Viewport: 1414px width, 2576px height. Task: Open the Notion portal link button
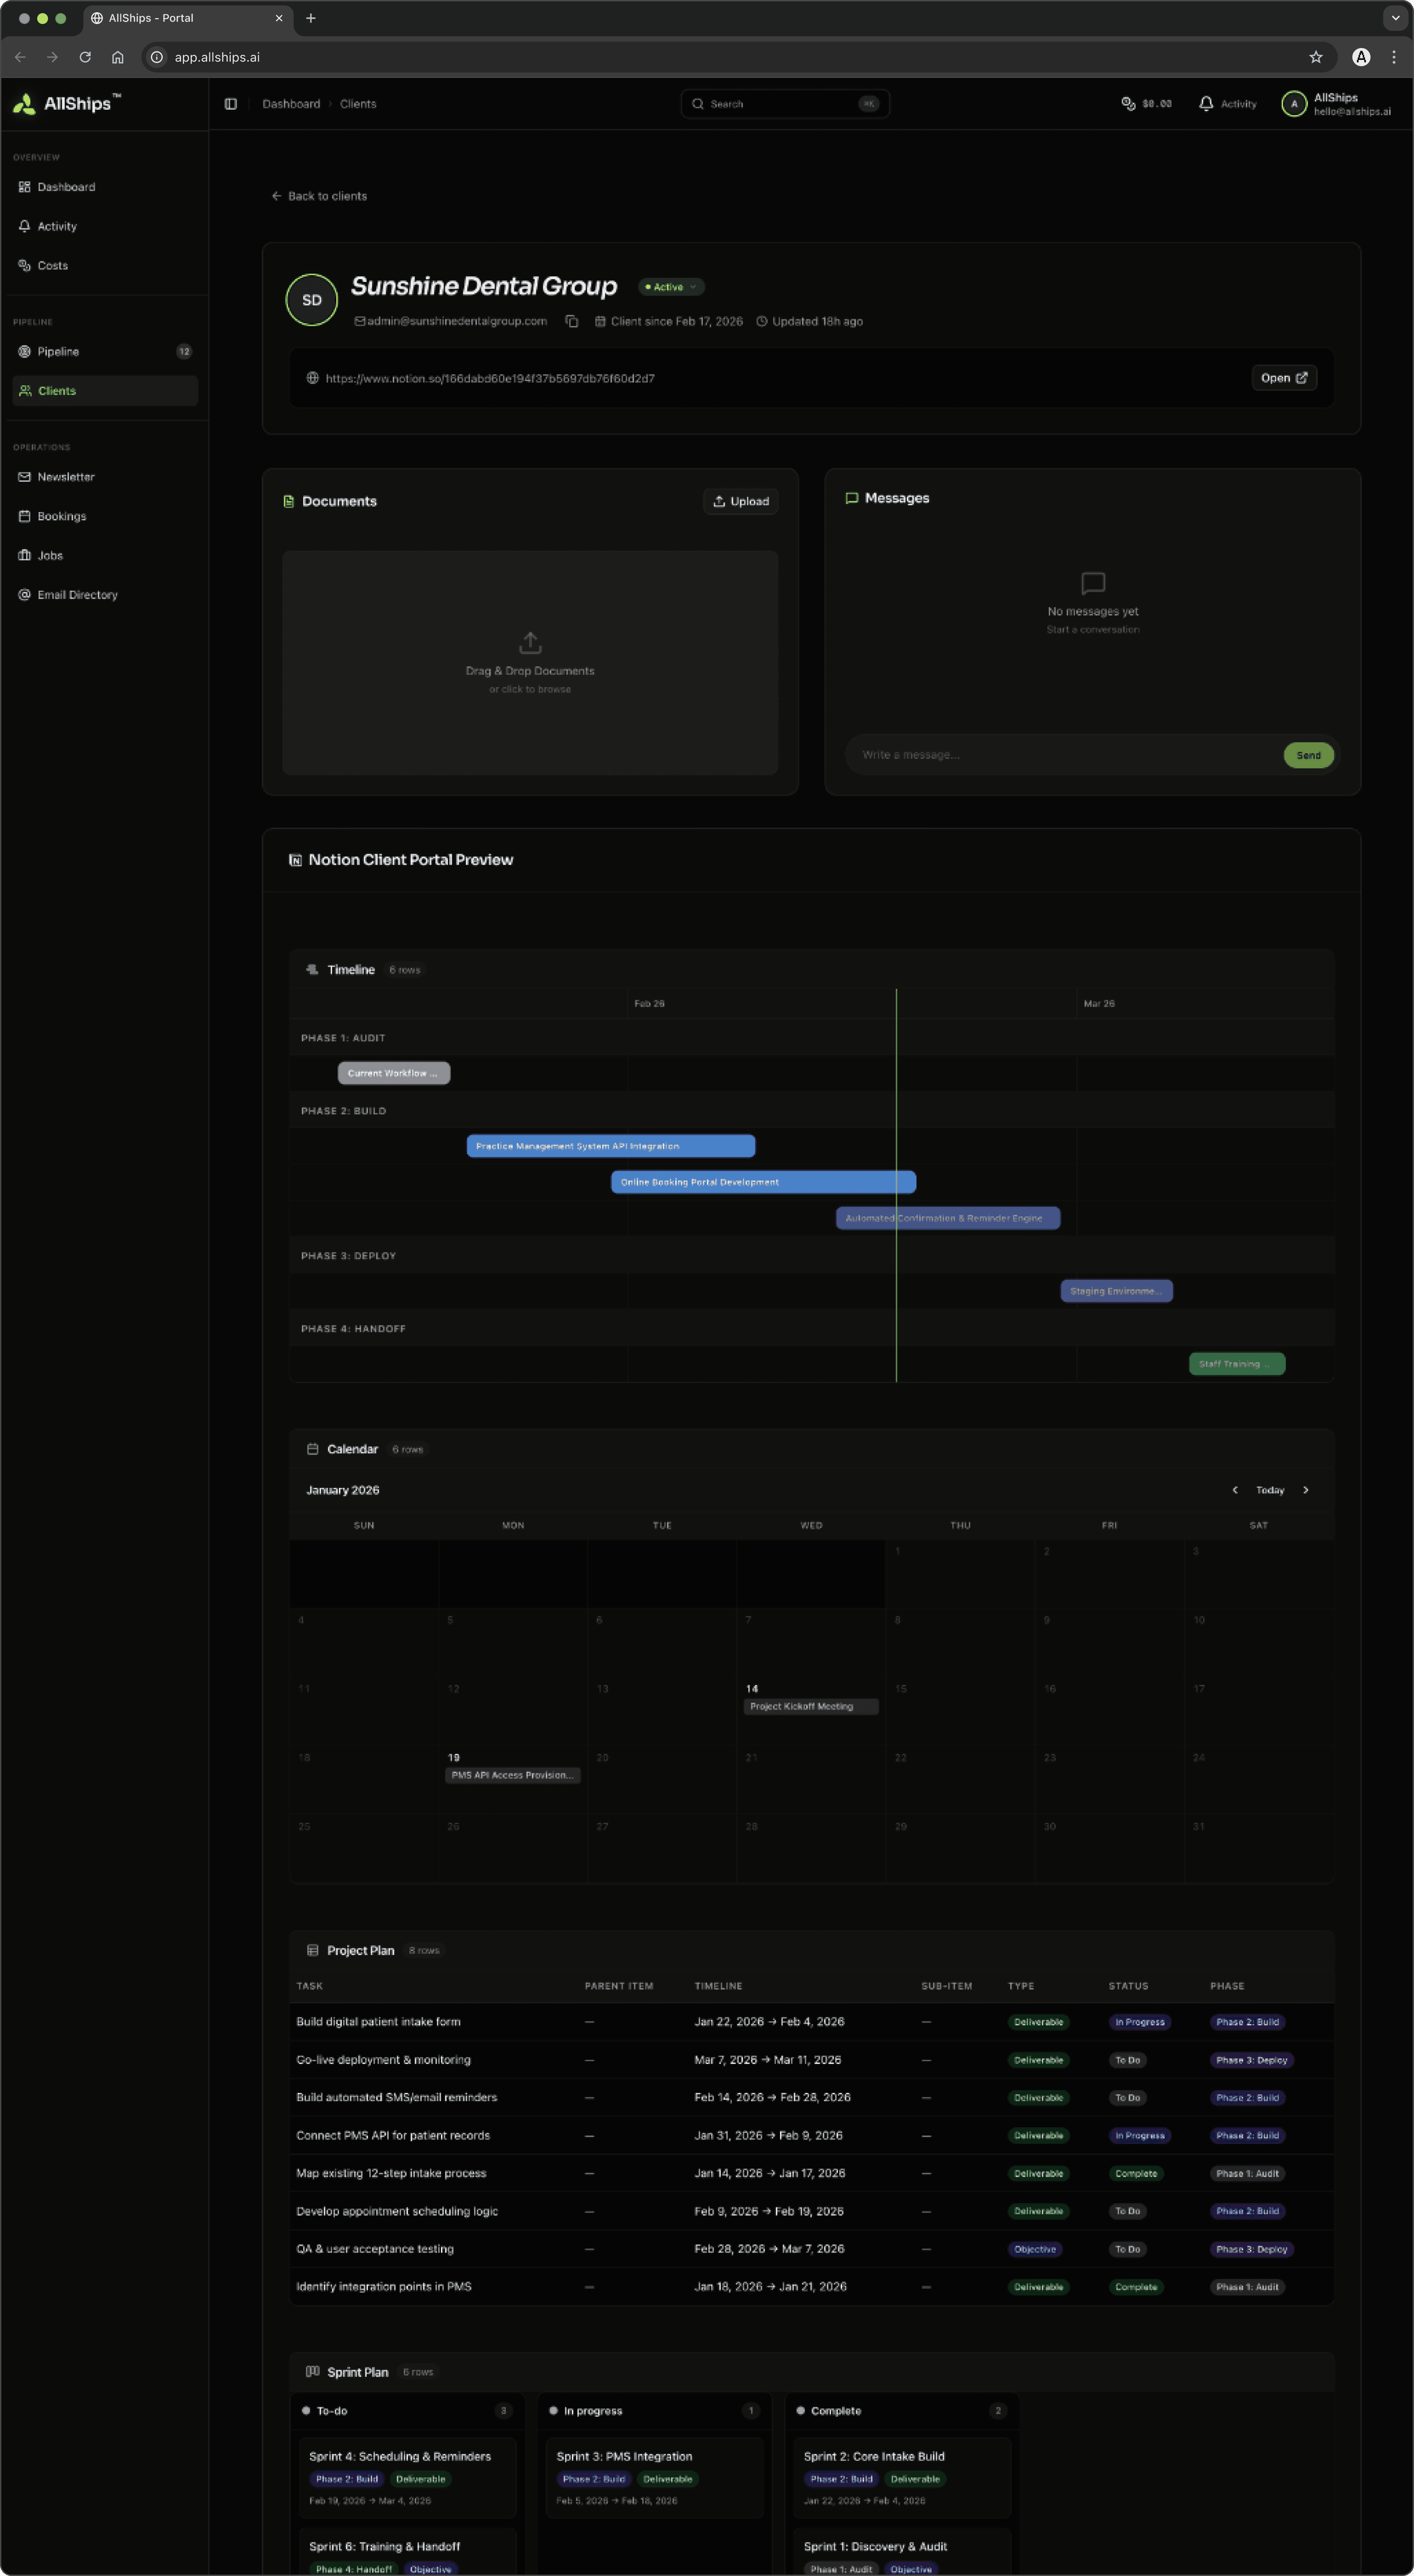[x=1284, y=378]
